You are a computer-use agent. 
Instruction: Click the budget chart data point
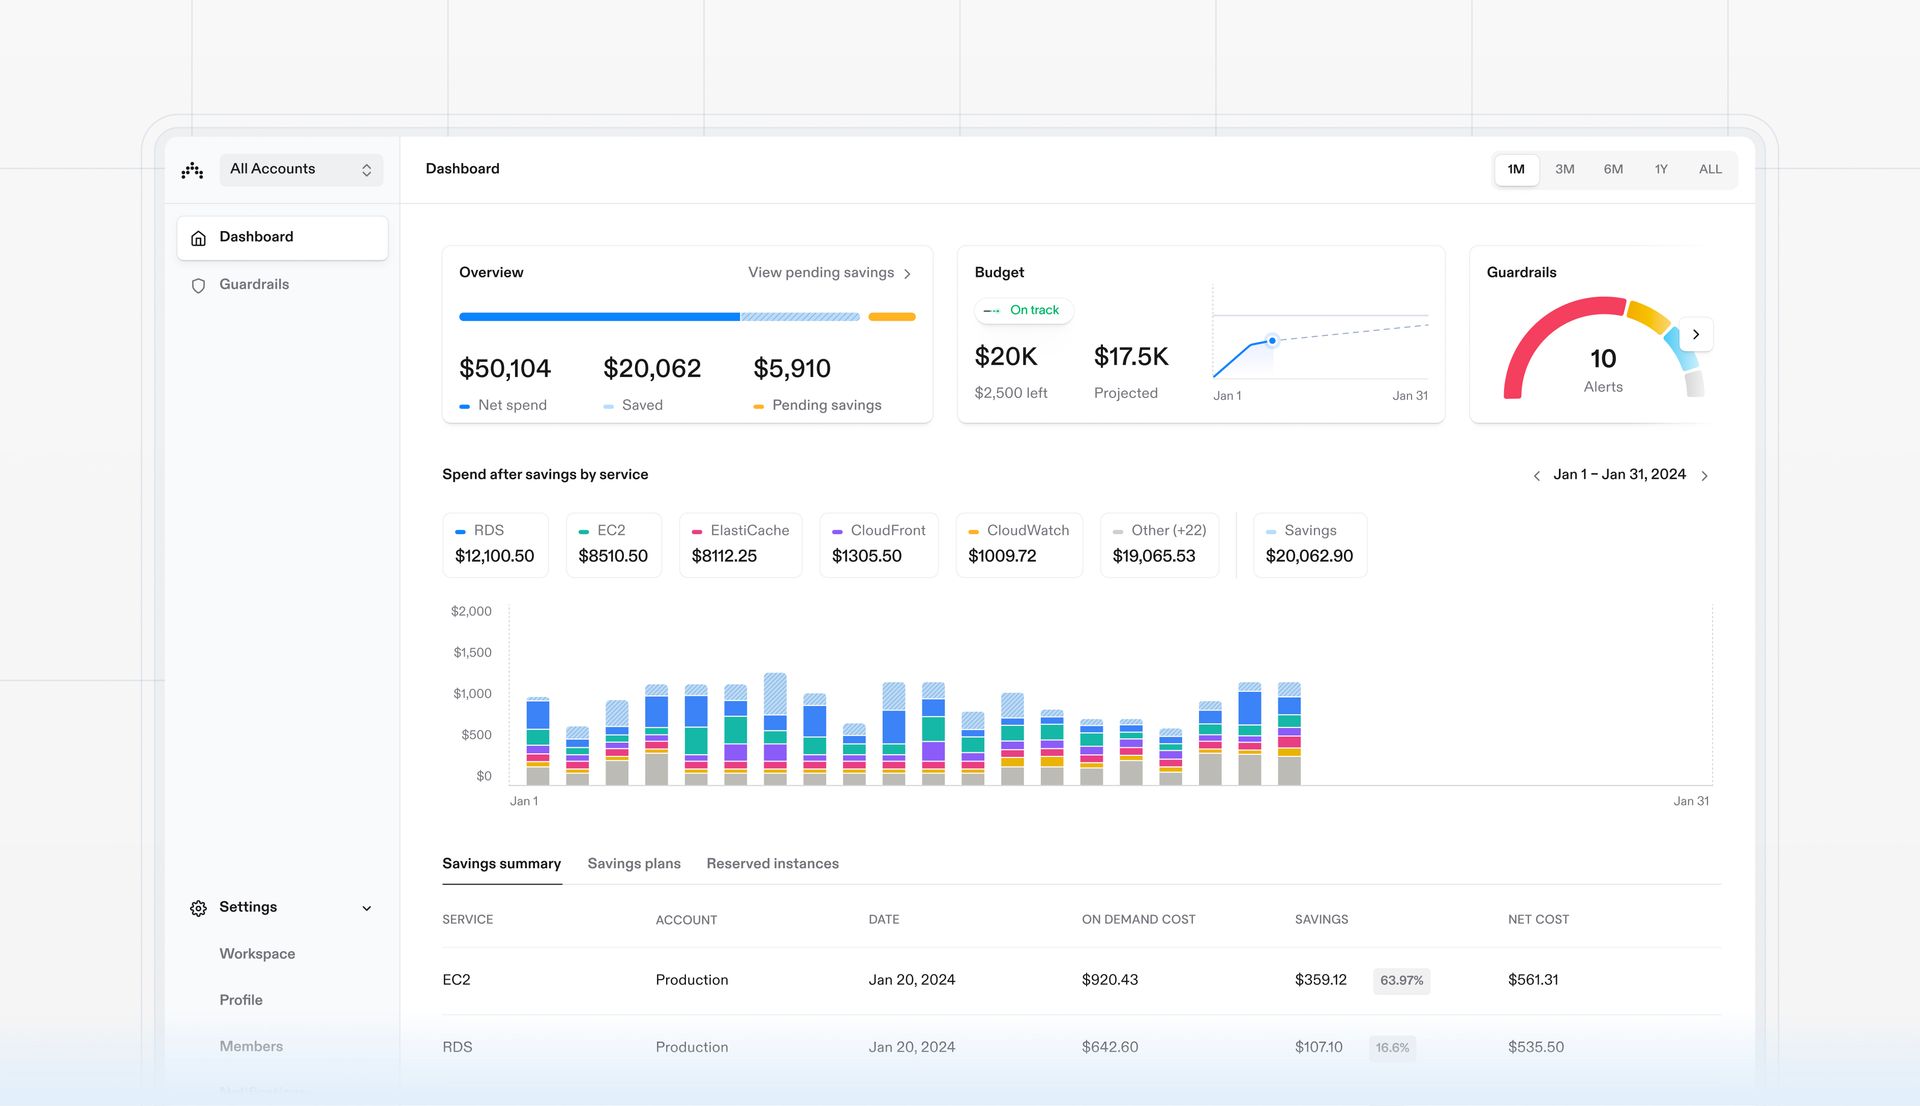coord(1272,341)
